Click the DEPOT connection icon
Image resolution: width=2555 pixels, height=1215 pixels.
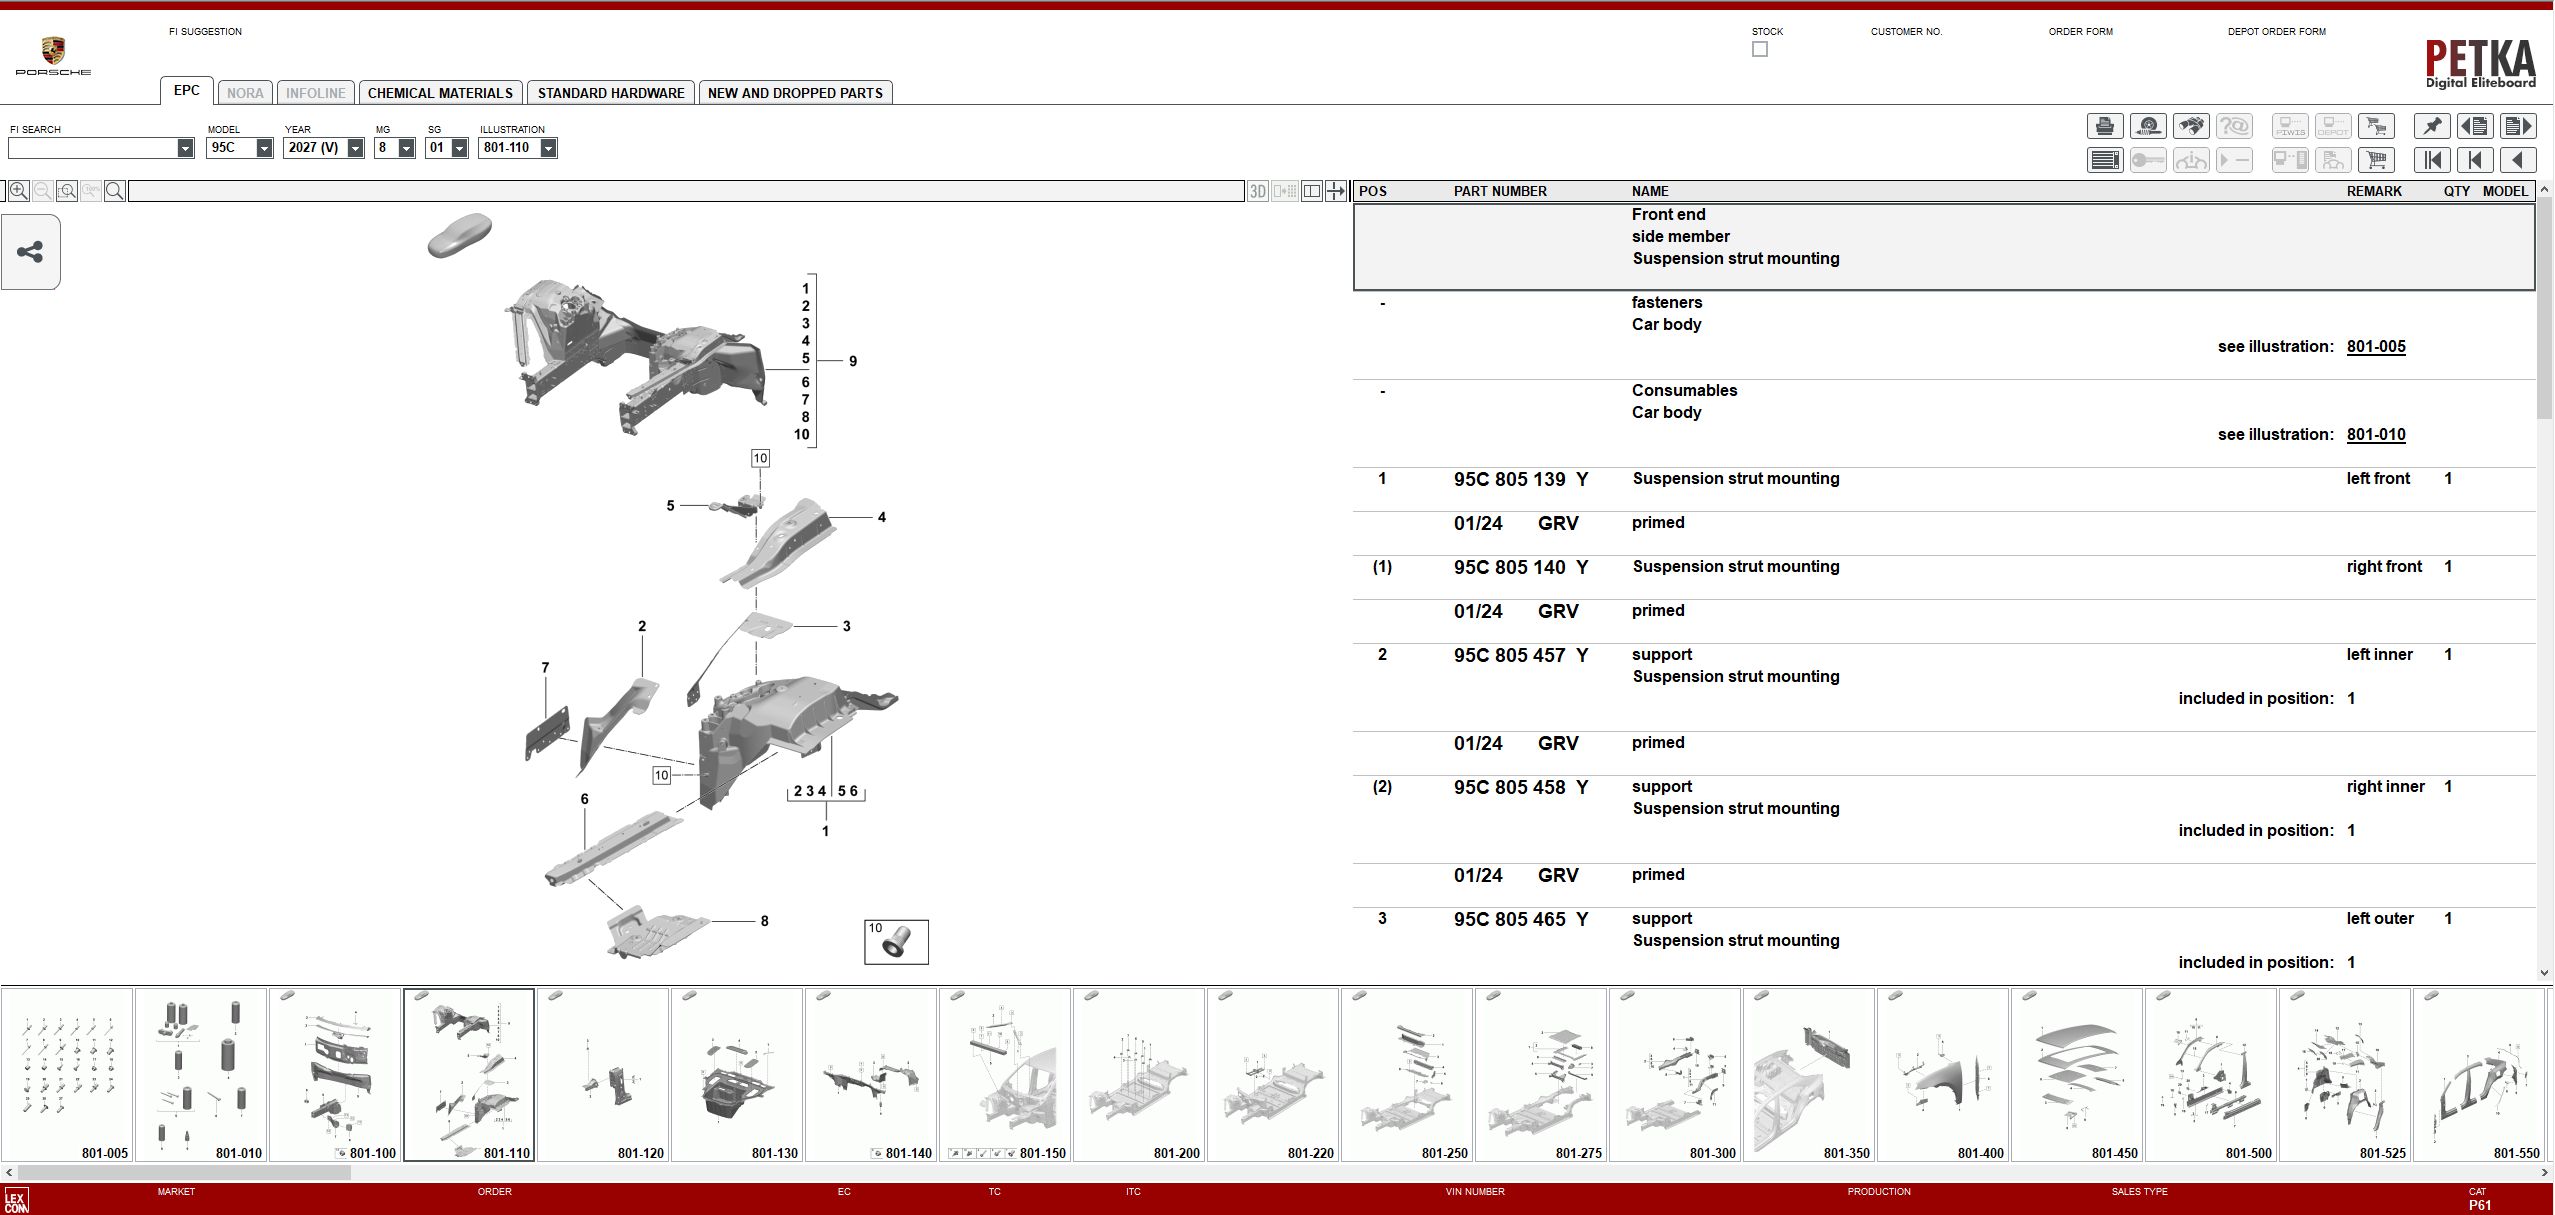coord(2333,126)
